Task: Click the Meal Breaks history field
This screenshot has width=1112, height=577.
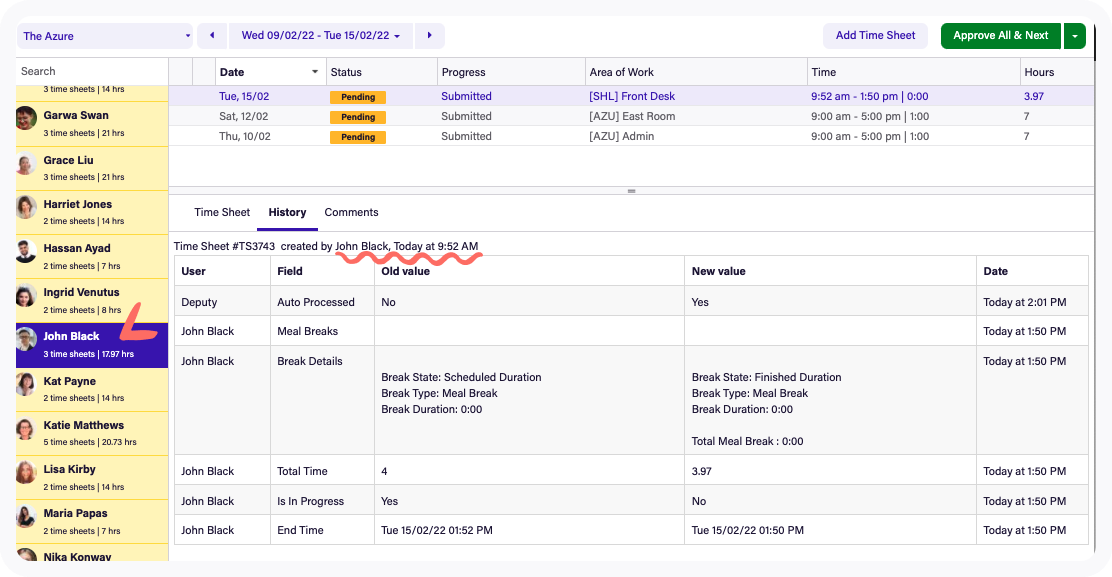Action: tap(307, 331)
